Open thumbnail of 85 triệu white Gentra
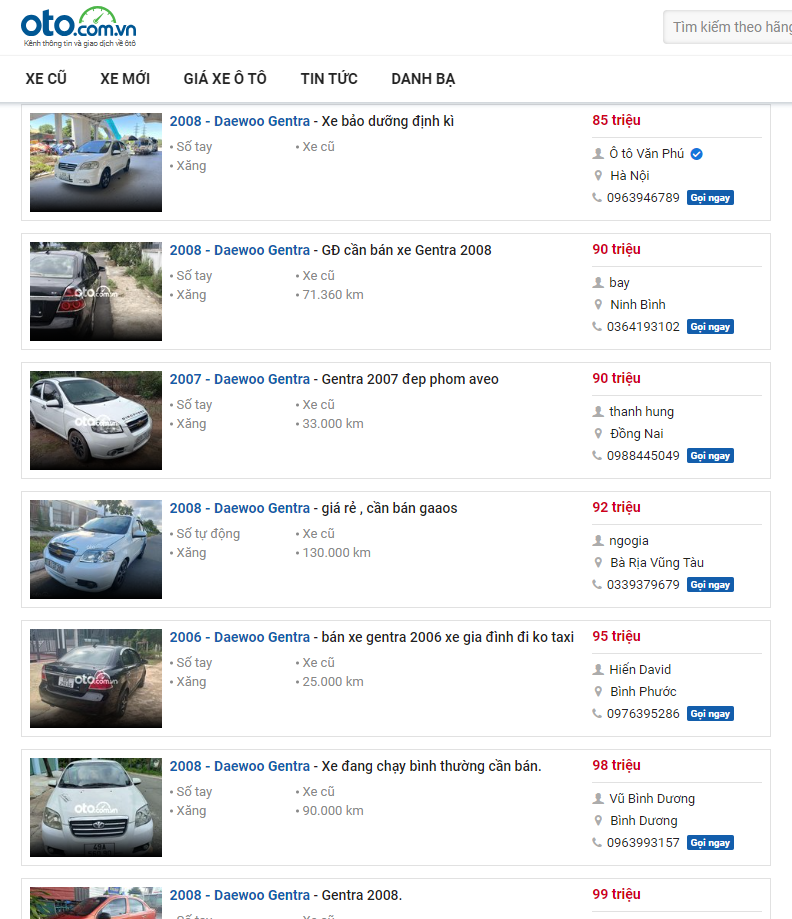 pos(96,162)
